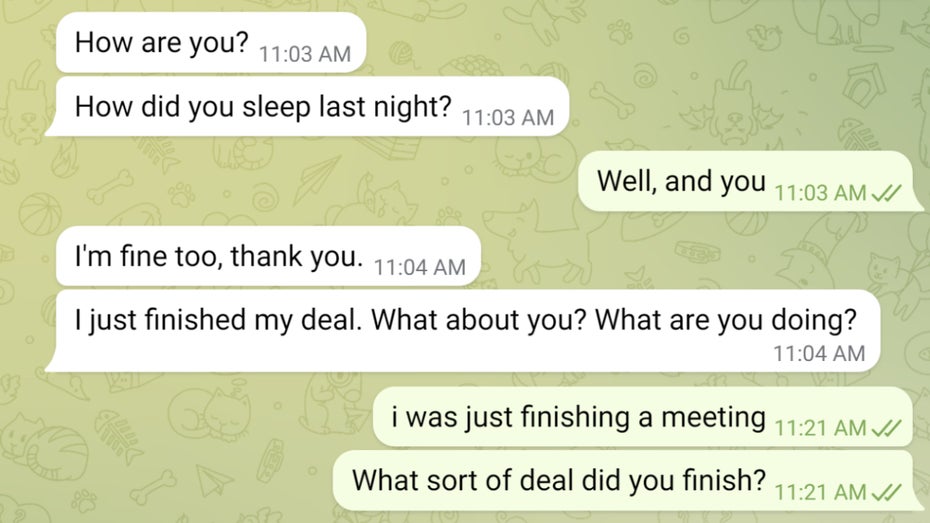930x523 pixels.
Task: Select the "i was just finishing a meeting" message
Action: tap(578, 417)
